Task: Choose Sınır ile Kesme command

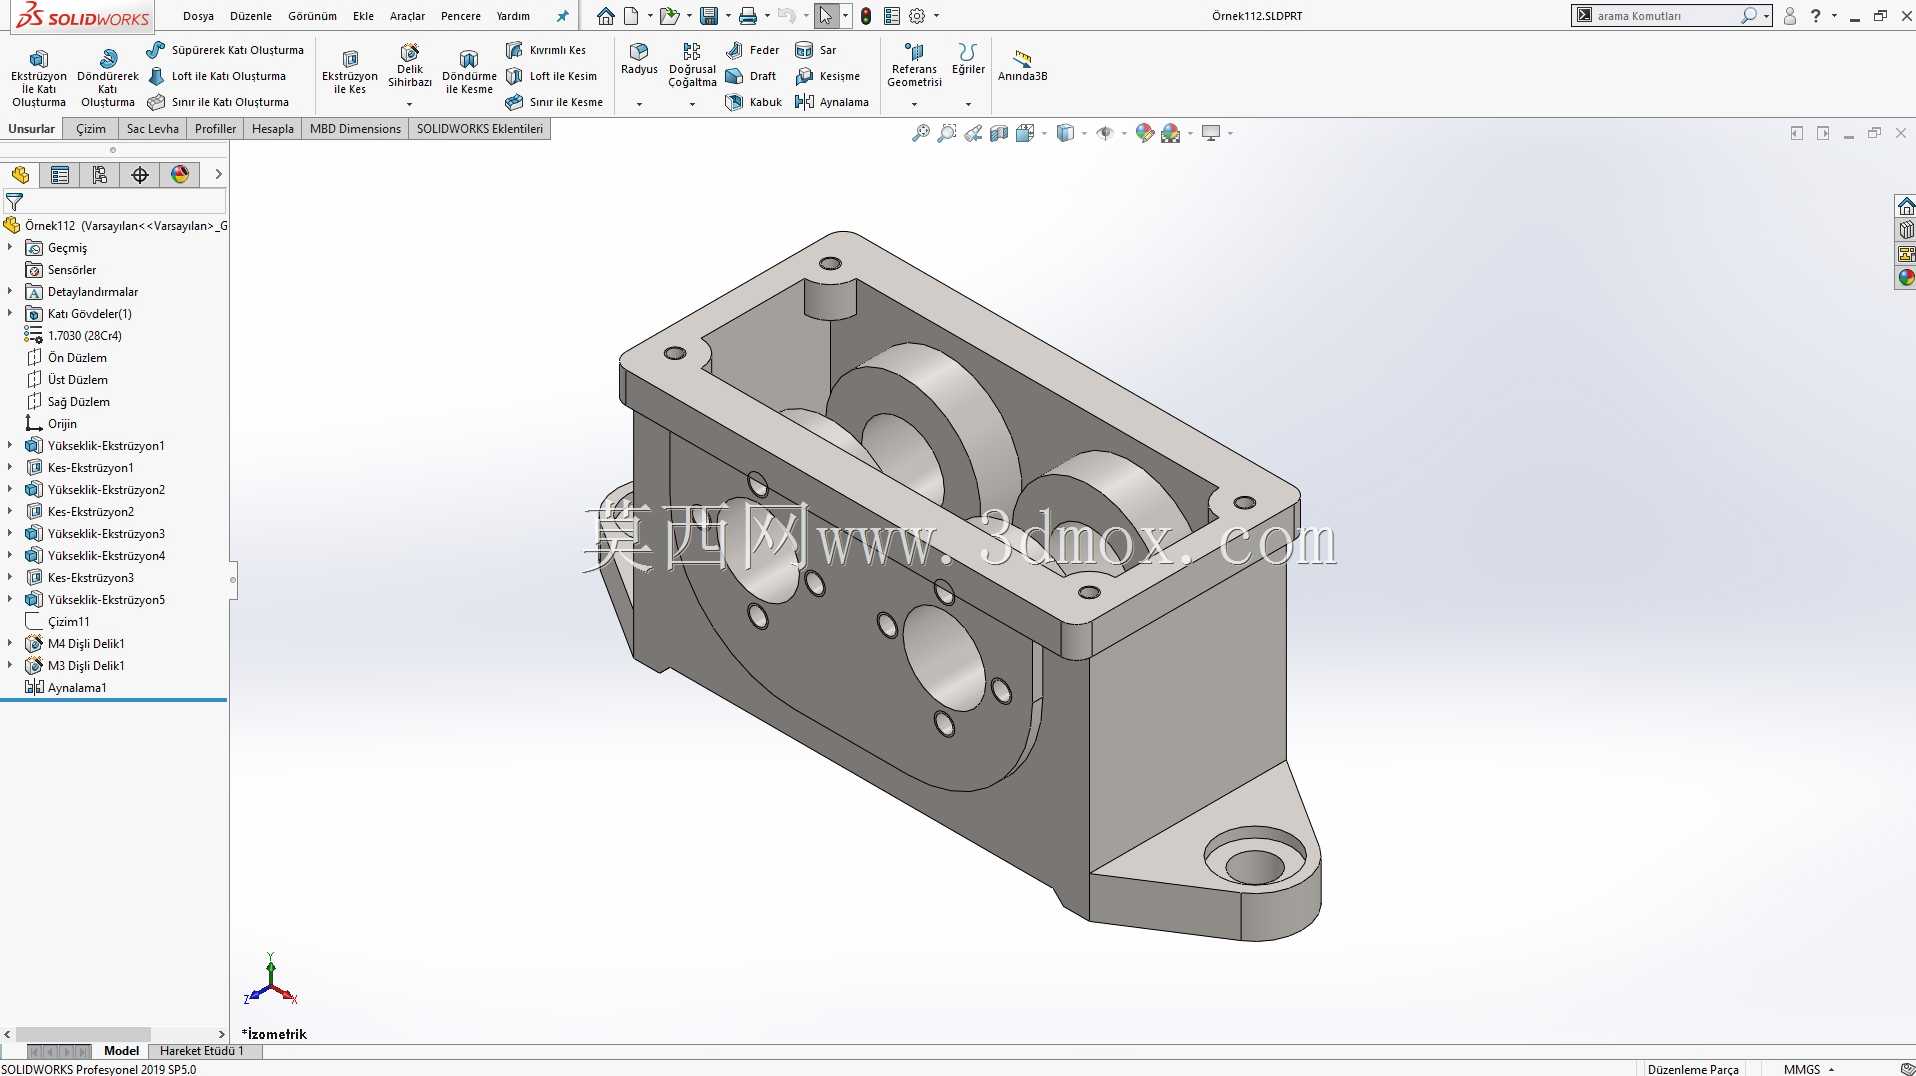Action: pos(554,102)
